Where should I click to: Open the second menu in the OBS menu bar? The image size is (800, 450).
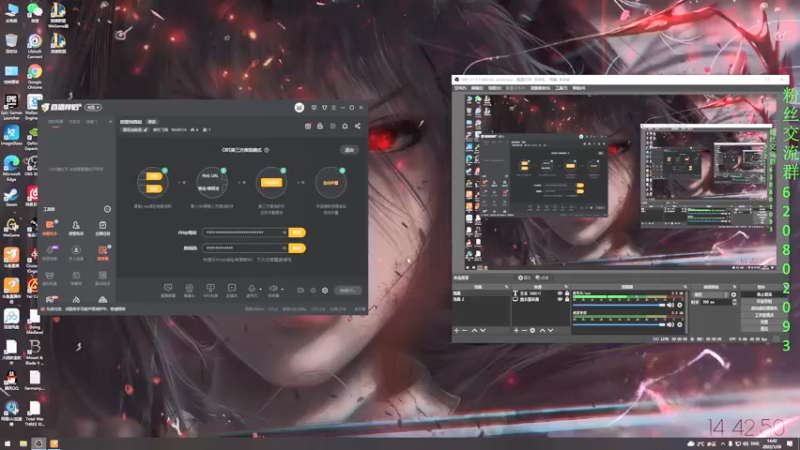477,88
